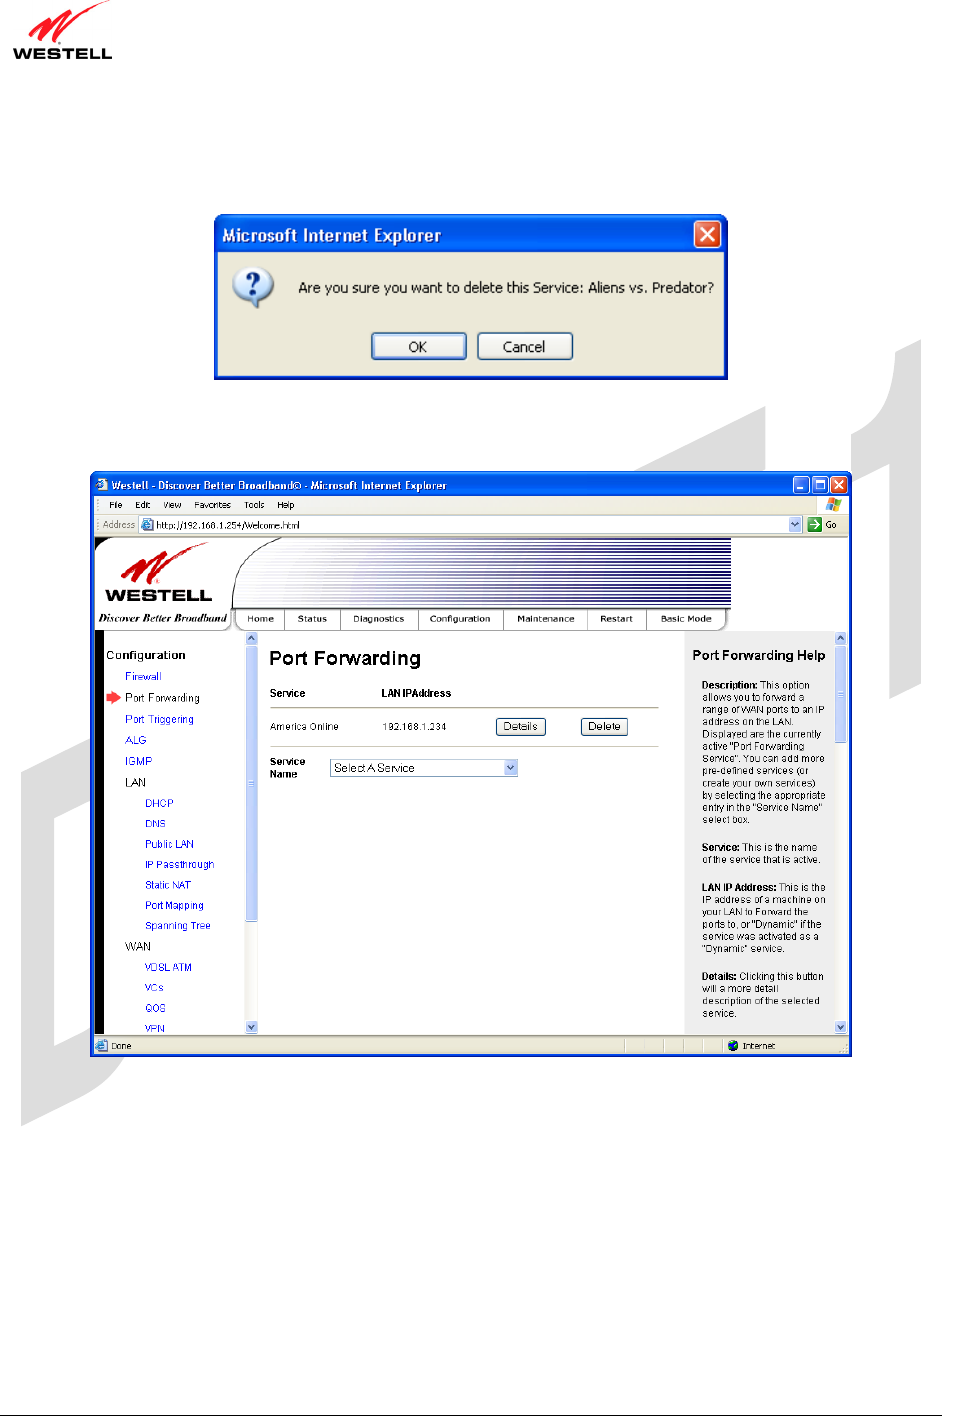This screenshot has height=1416, width=957.
Task: Open the Help menu
Action: coord(286,505)
